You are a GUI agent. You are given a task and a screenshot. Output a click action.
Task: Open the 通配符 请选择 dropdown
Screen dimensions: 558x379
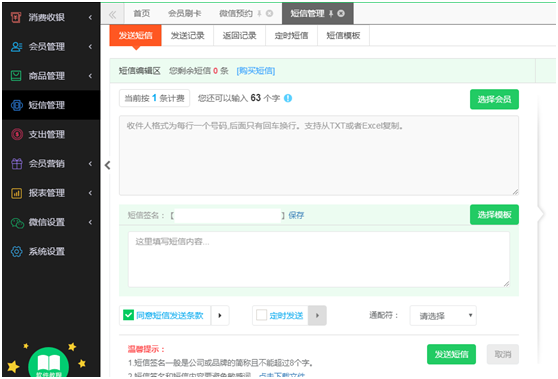click(x=443, y=315)
